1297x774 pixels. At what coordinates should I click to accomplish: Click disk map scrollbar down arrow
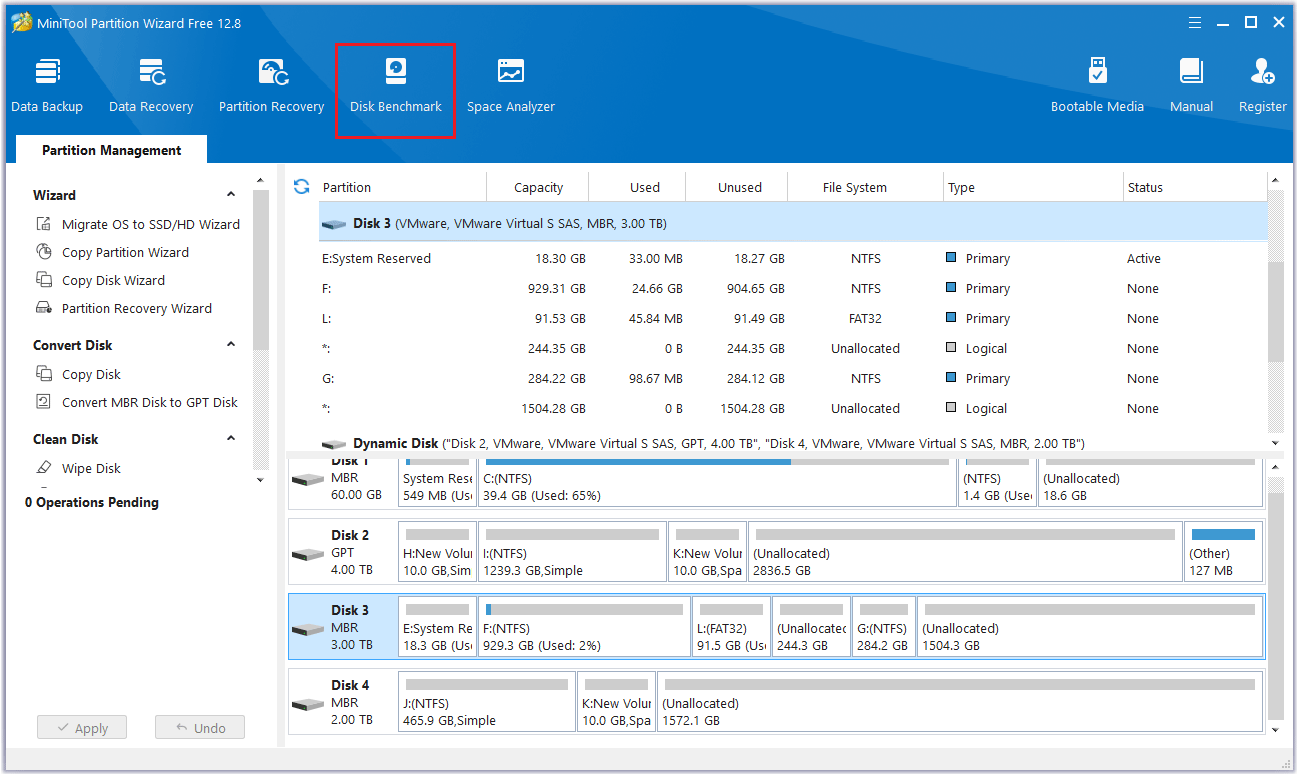(x=1275, y=730)
